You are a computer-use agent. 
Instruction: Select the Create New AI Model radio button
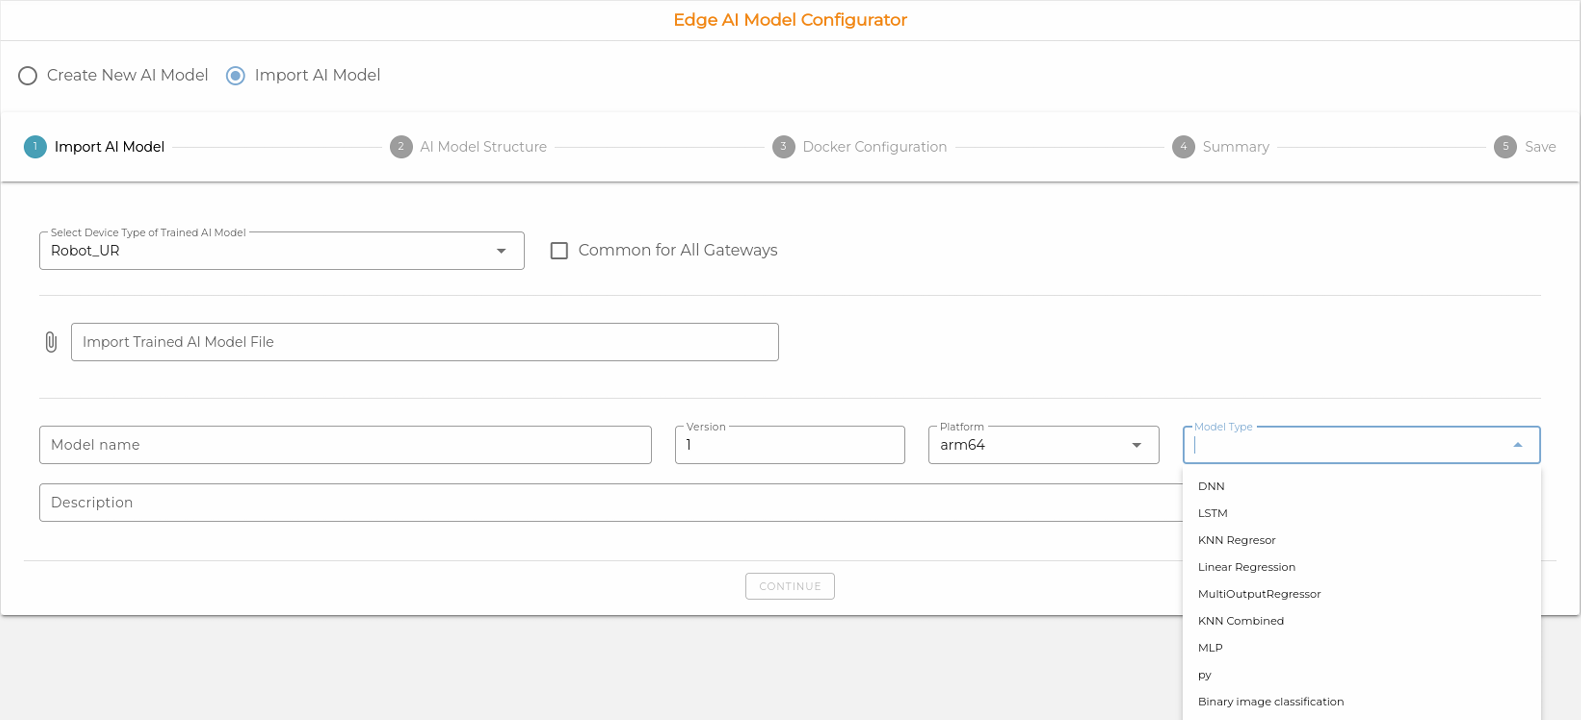pyautogui.click(x=28, y=76)
